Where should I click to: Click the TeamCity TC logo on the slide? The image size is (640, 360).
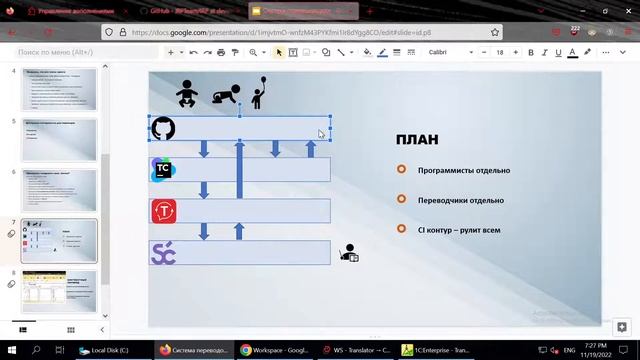[163, 169]
